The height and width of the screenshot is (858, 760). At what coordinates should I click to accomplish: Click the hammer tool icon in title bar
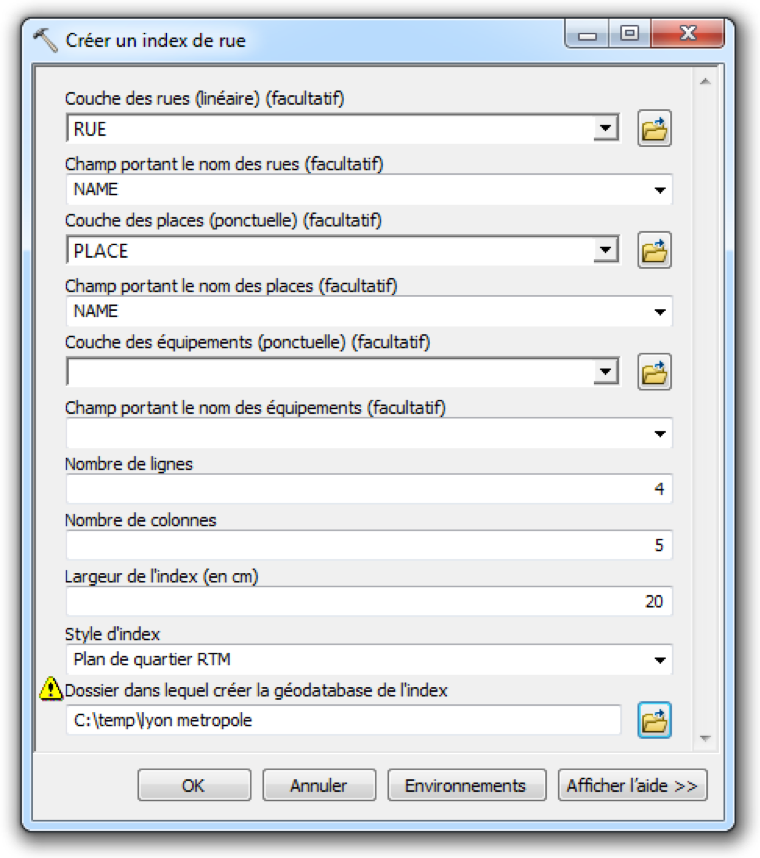(x=46, y=40)
